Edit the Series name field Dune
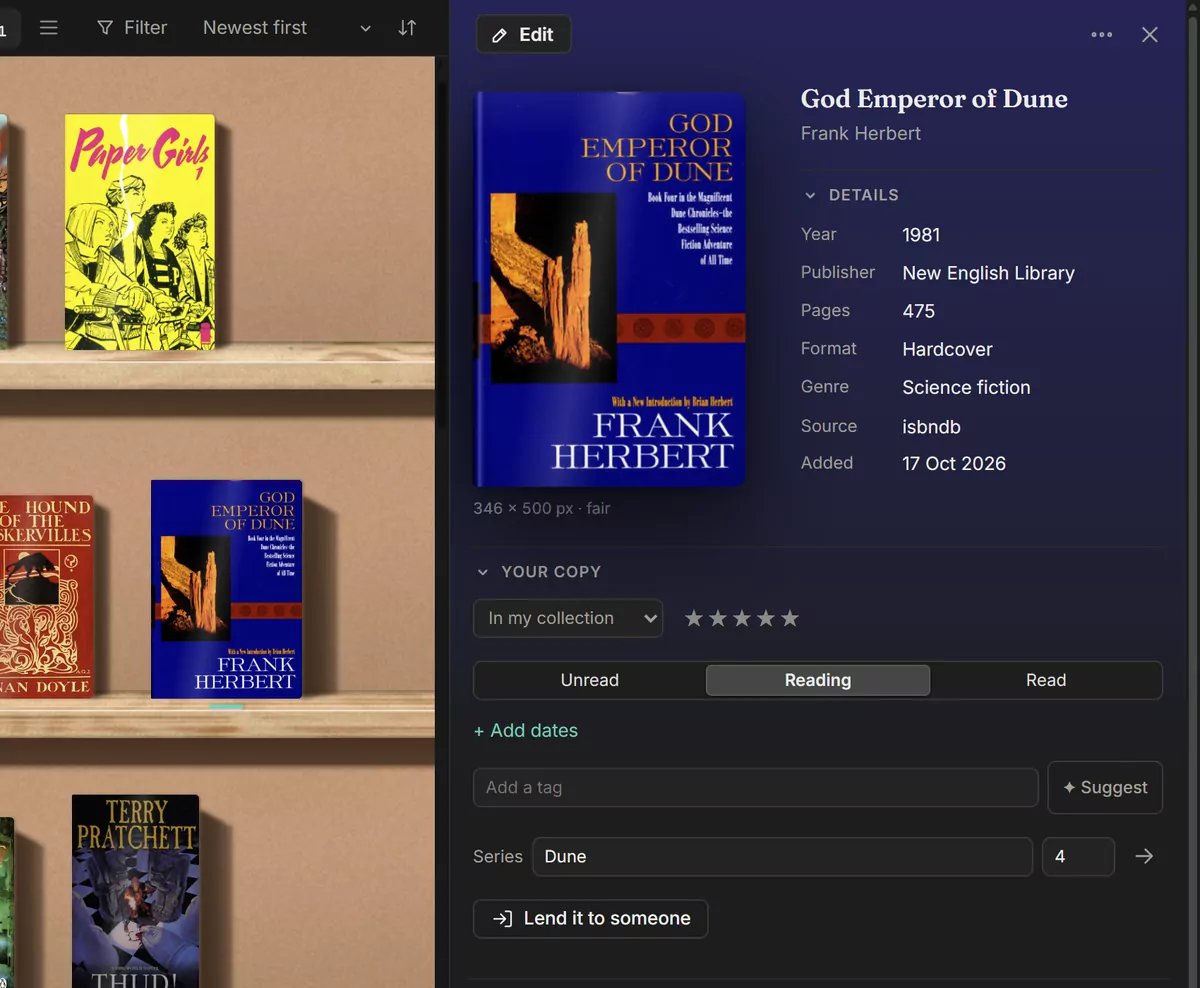This screenshot has width=1200, height=988. point(782,857)
